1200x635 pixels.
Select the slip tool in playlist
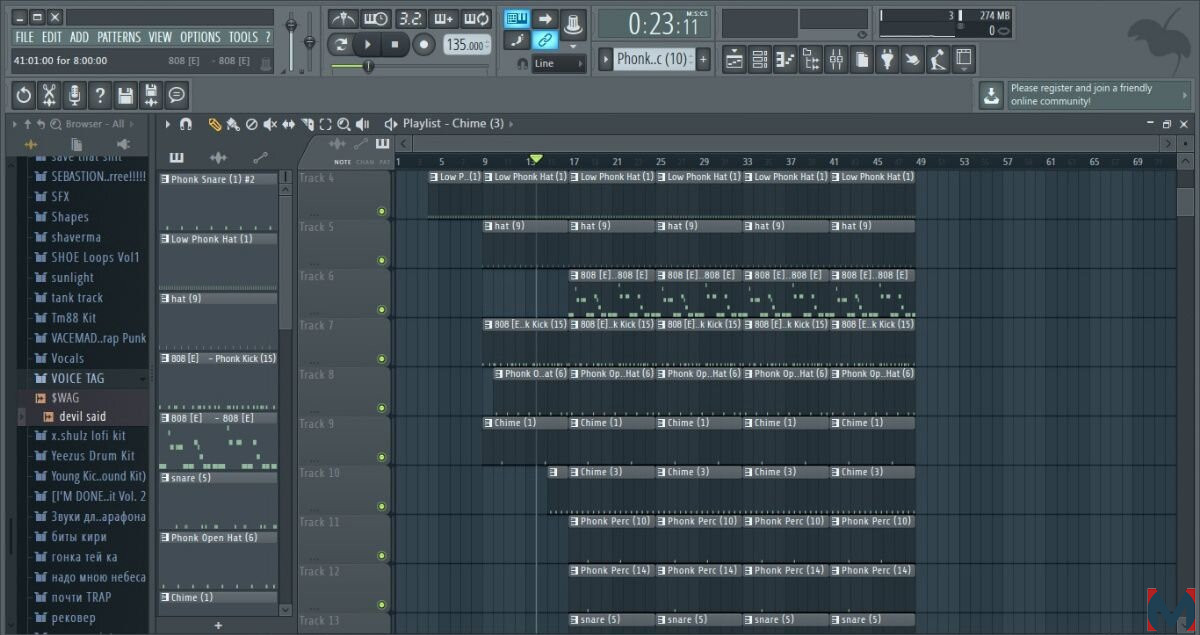(x=289, y=124)
